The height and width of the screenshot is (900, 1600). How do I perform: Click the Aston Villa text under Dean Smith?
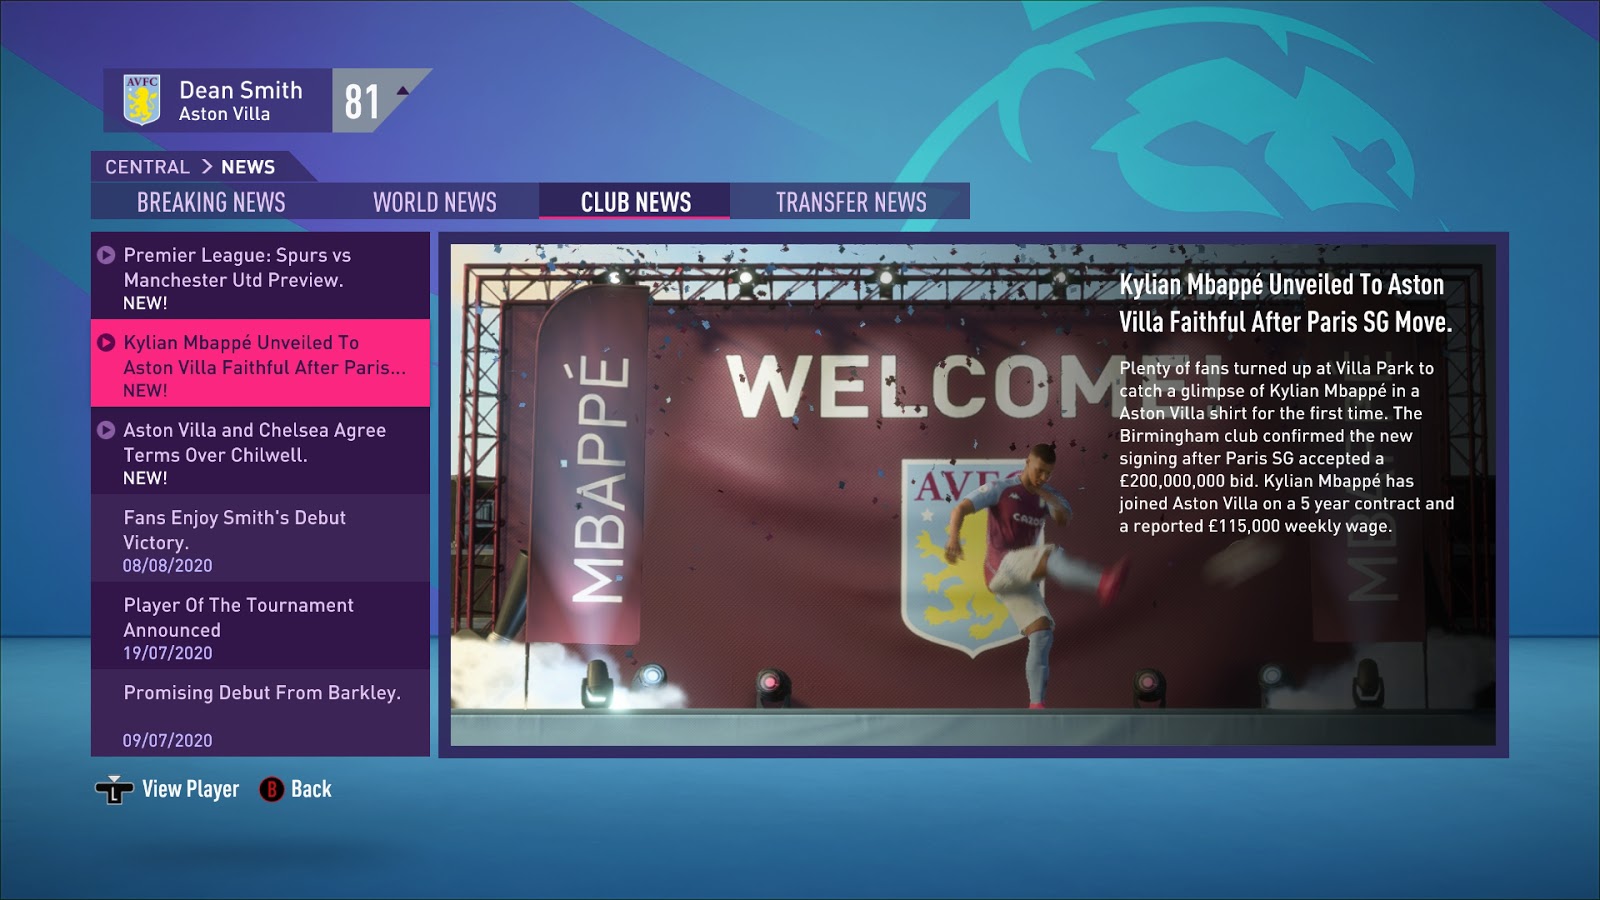coord(224,114)
